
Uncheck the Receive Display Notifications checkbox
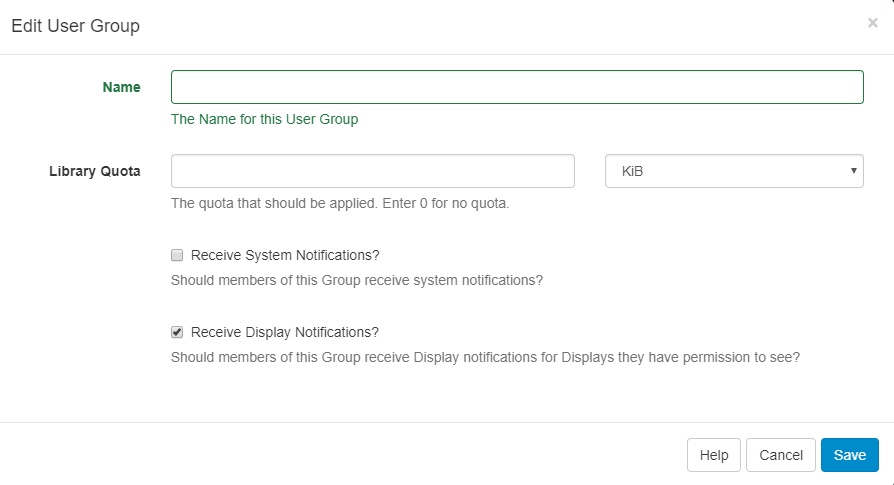click(177, 332)
